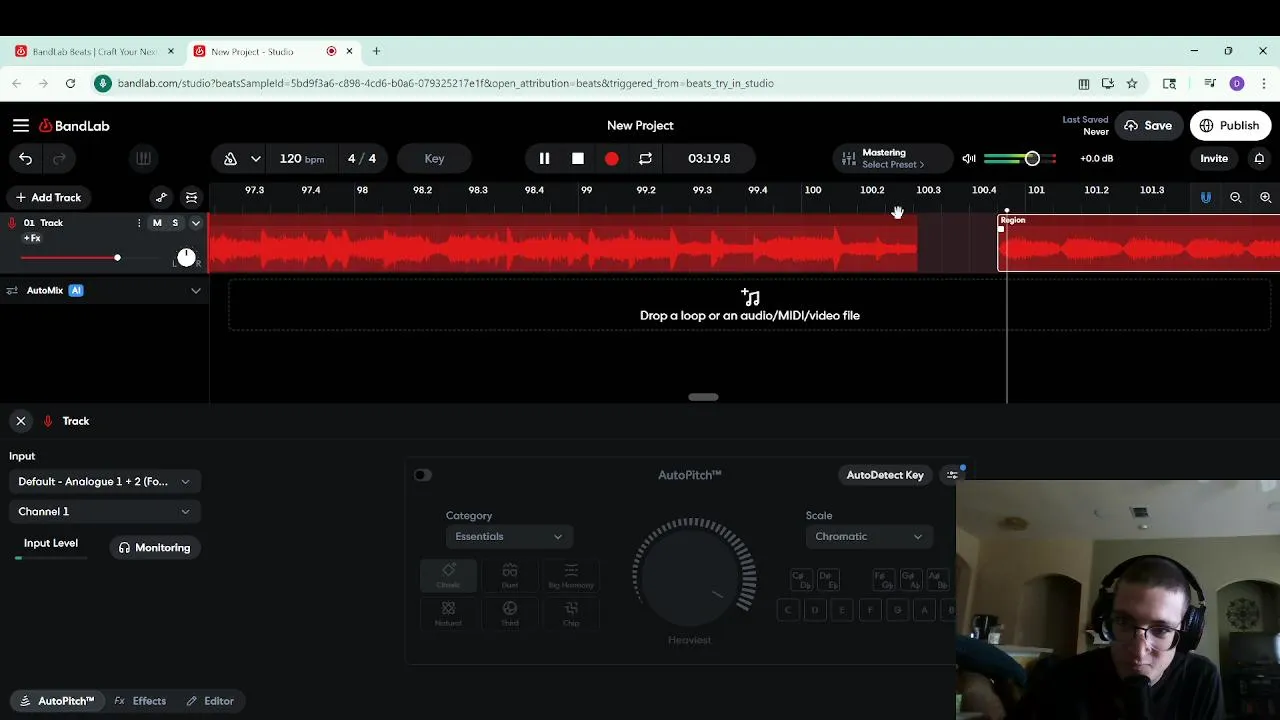
Task: Select the Duet AutoPitch preset
Action: (510, 575)
